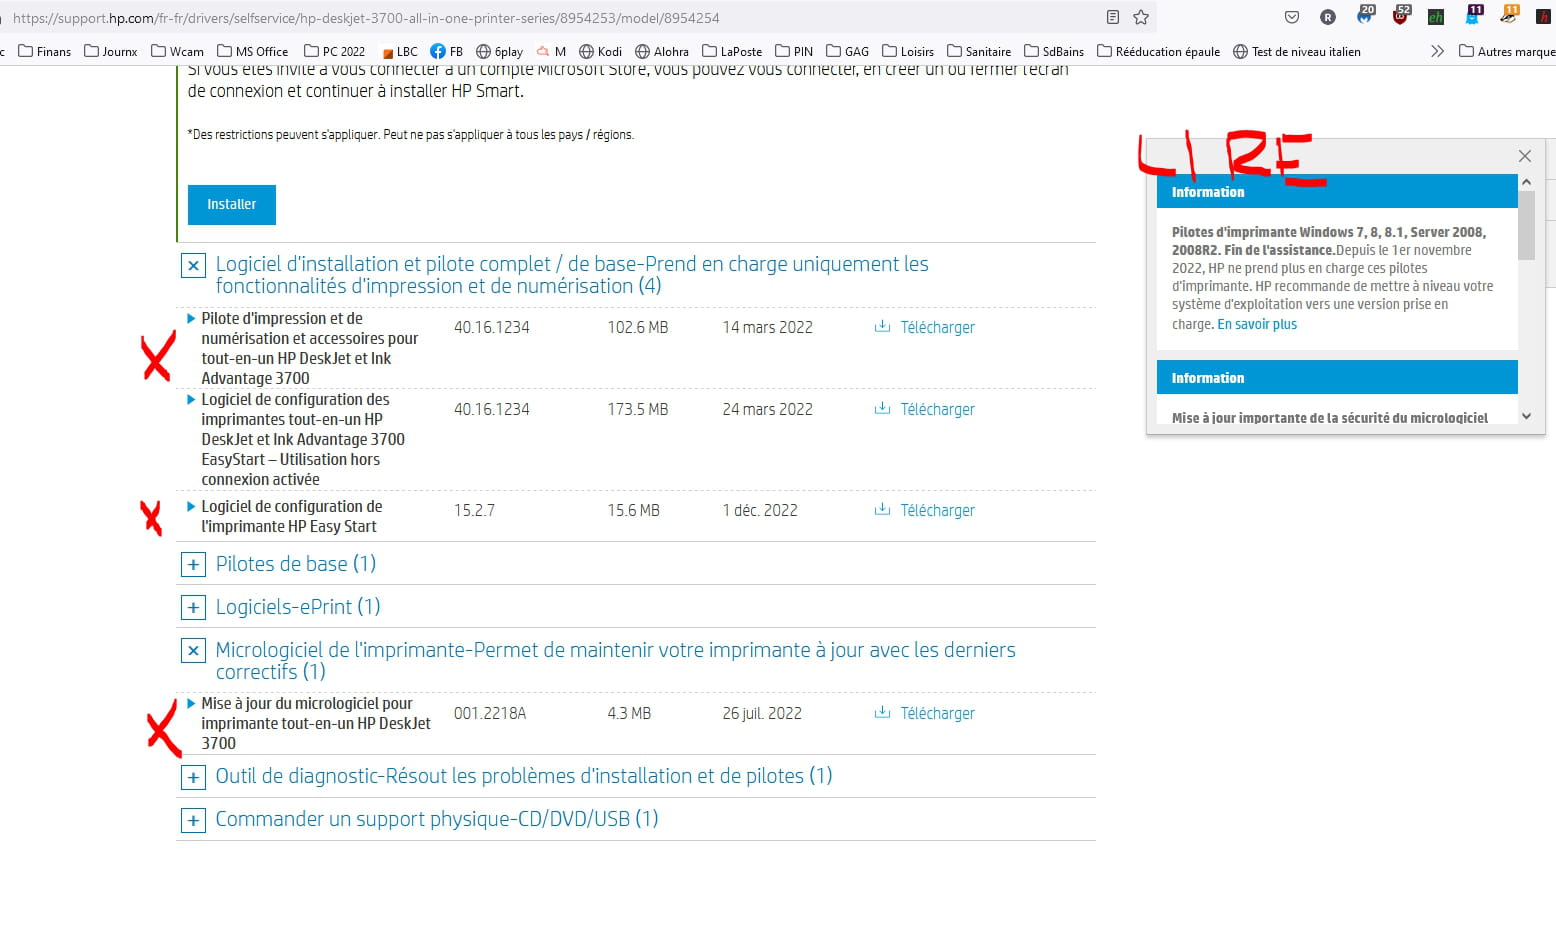Show more bookmarks via double chevron

click(x=1437, y=51)
